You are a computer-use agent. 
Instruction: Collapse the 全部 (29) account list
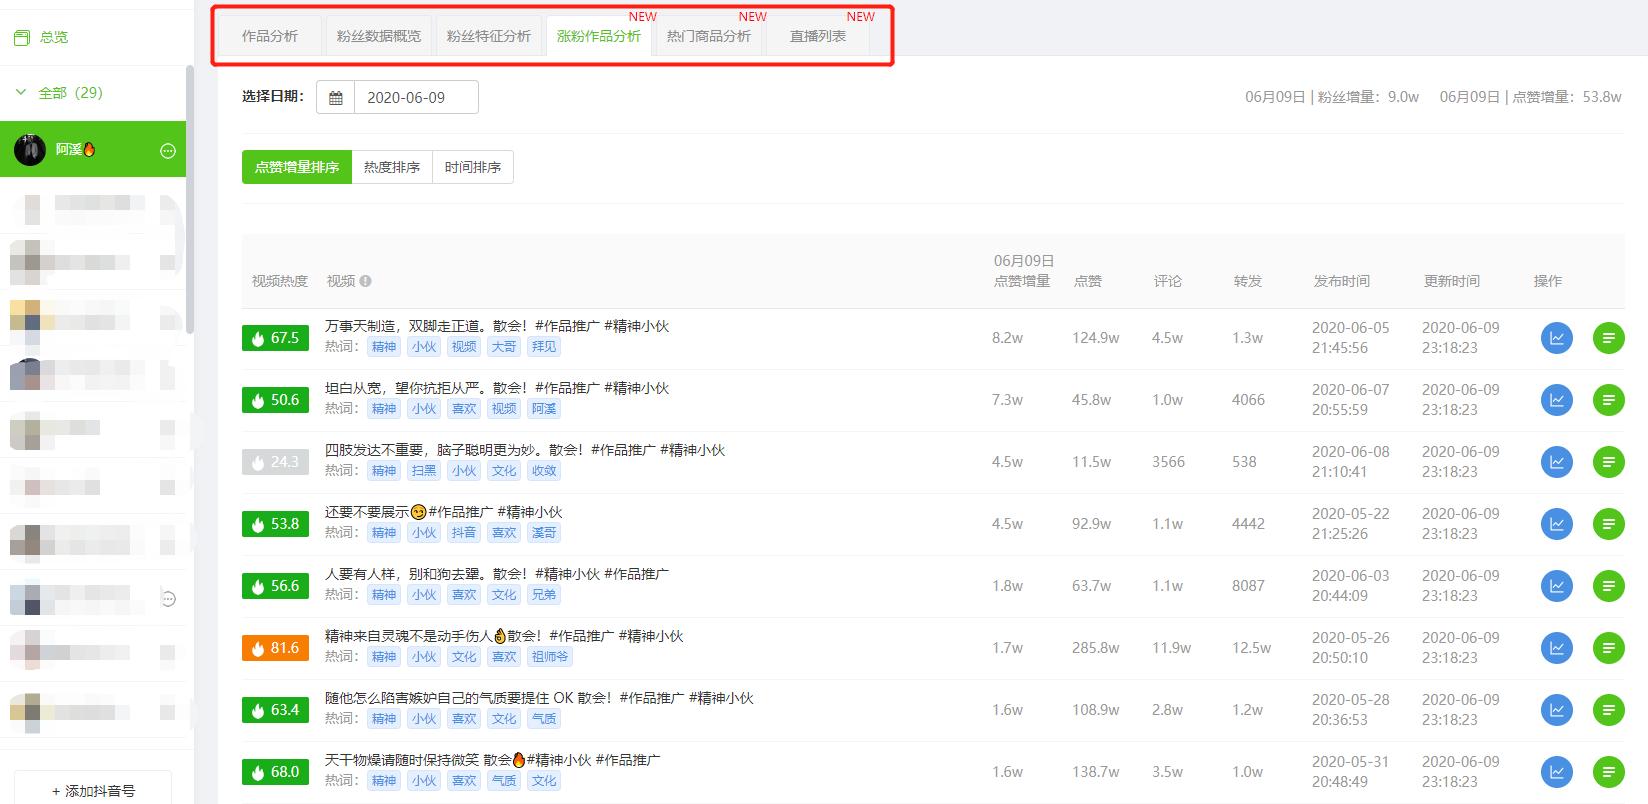[x=21, y=93]
